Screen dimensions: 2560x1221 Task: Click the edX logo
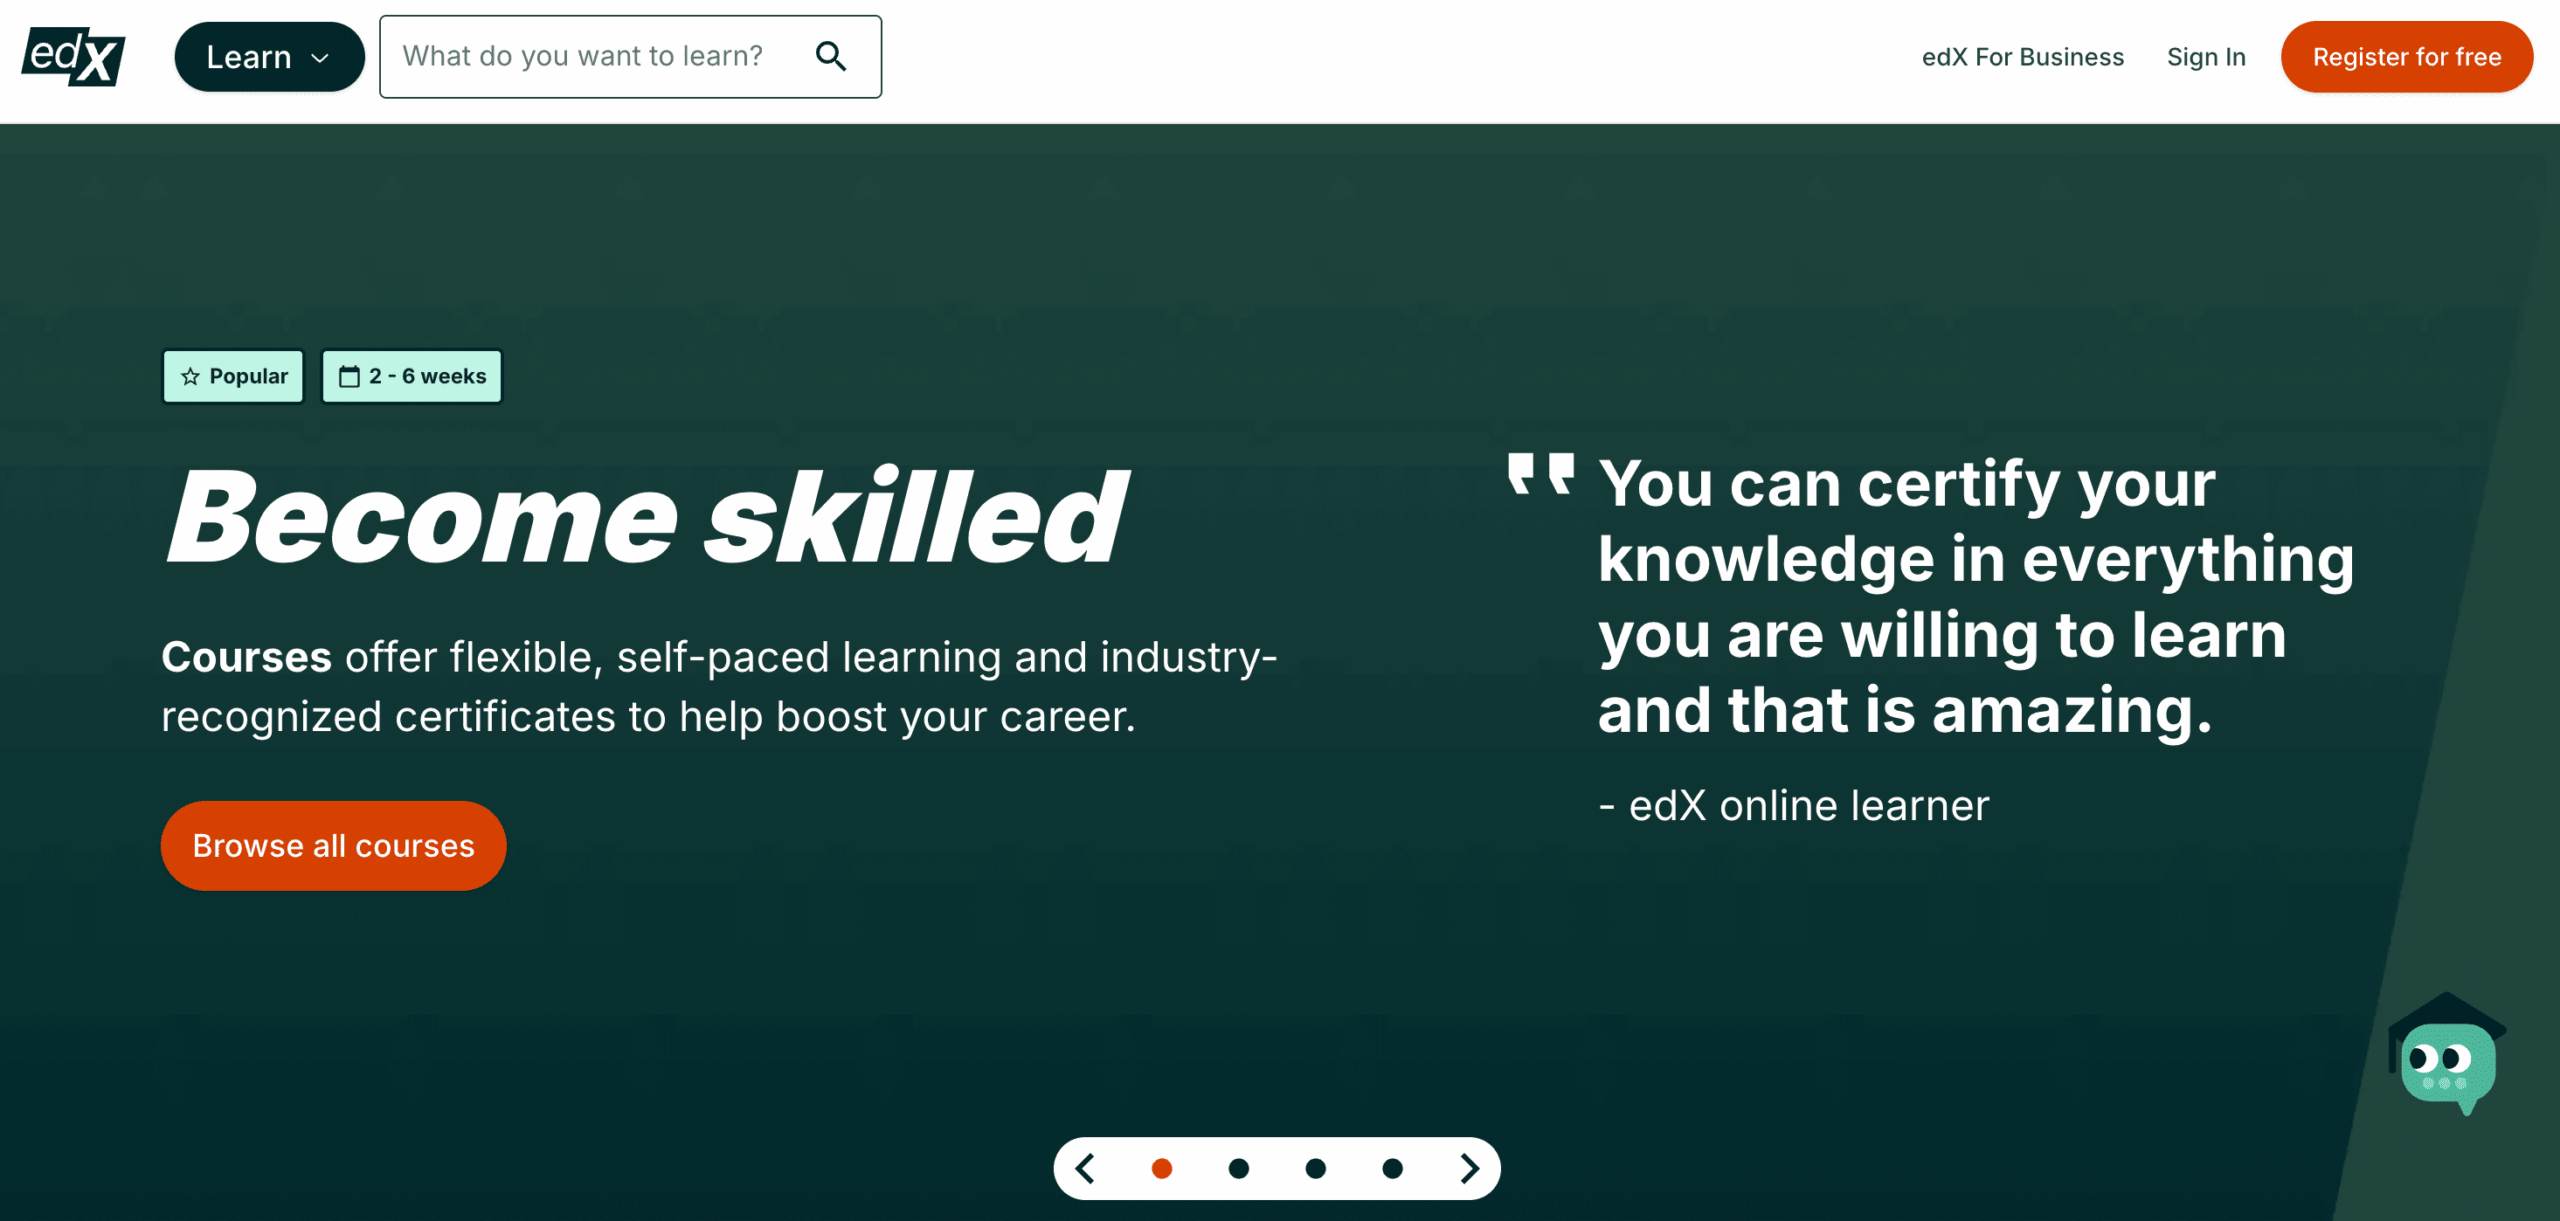pyautogui.click(x=73, y=56)
